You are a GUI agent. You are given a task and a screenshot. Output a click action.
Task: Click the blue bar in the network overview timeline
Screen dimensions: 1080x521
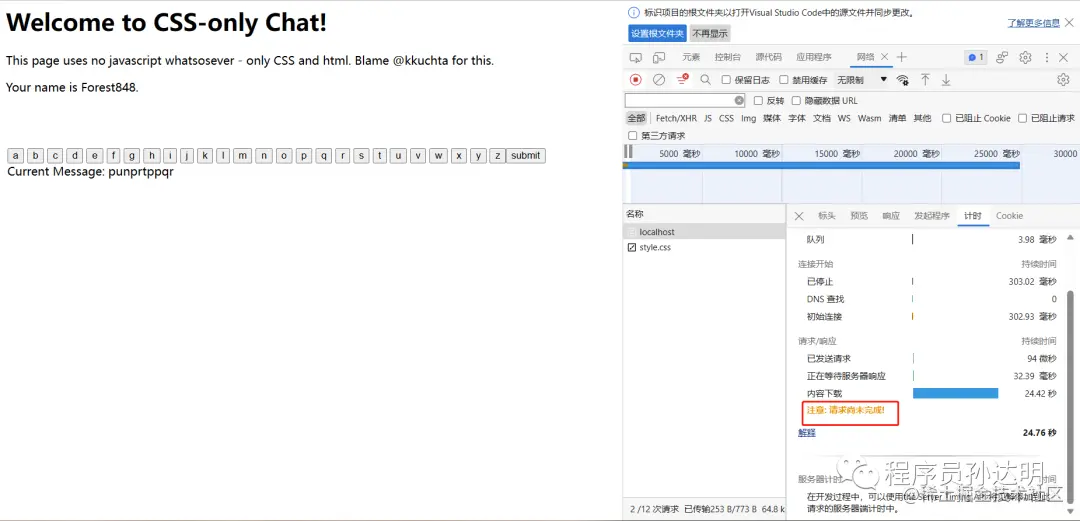click(x=821, y=165)
